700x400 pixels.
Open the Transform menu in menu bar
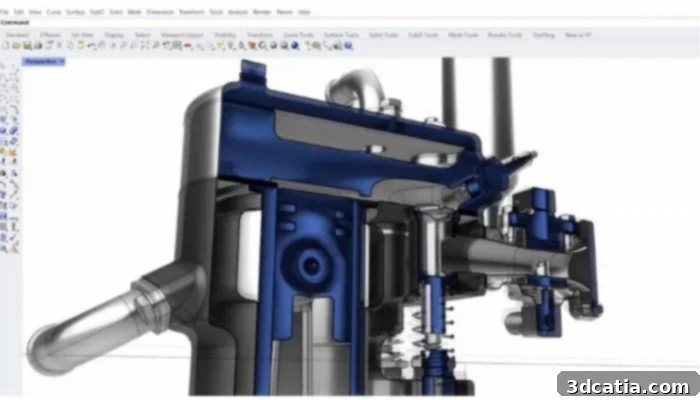click(x=192, y=12)
